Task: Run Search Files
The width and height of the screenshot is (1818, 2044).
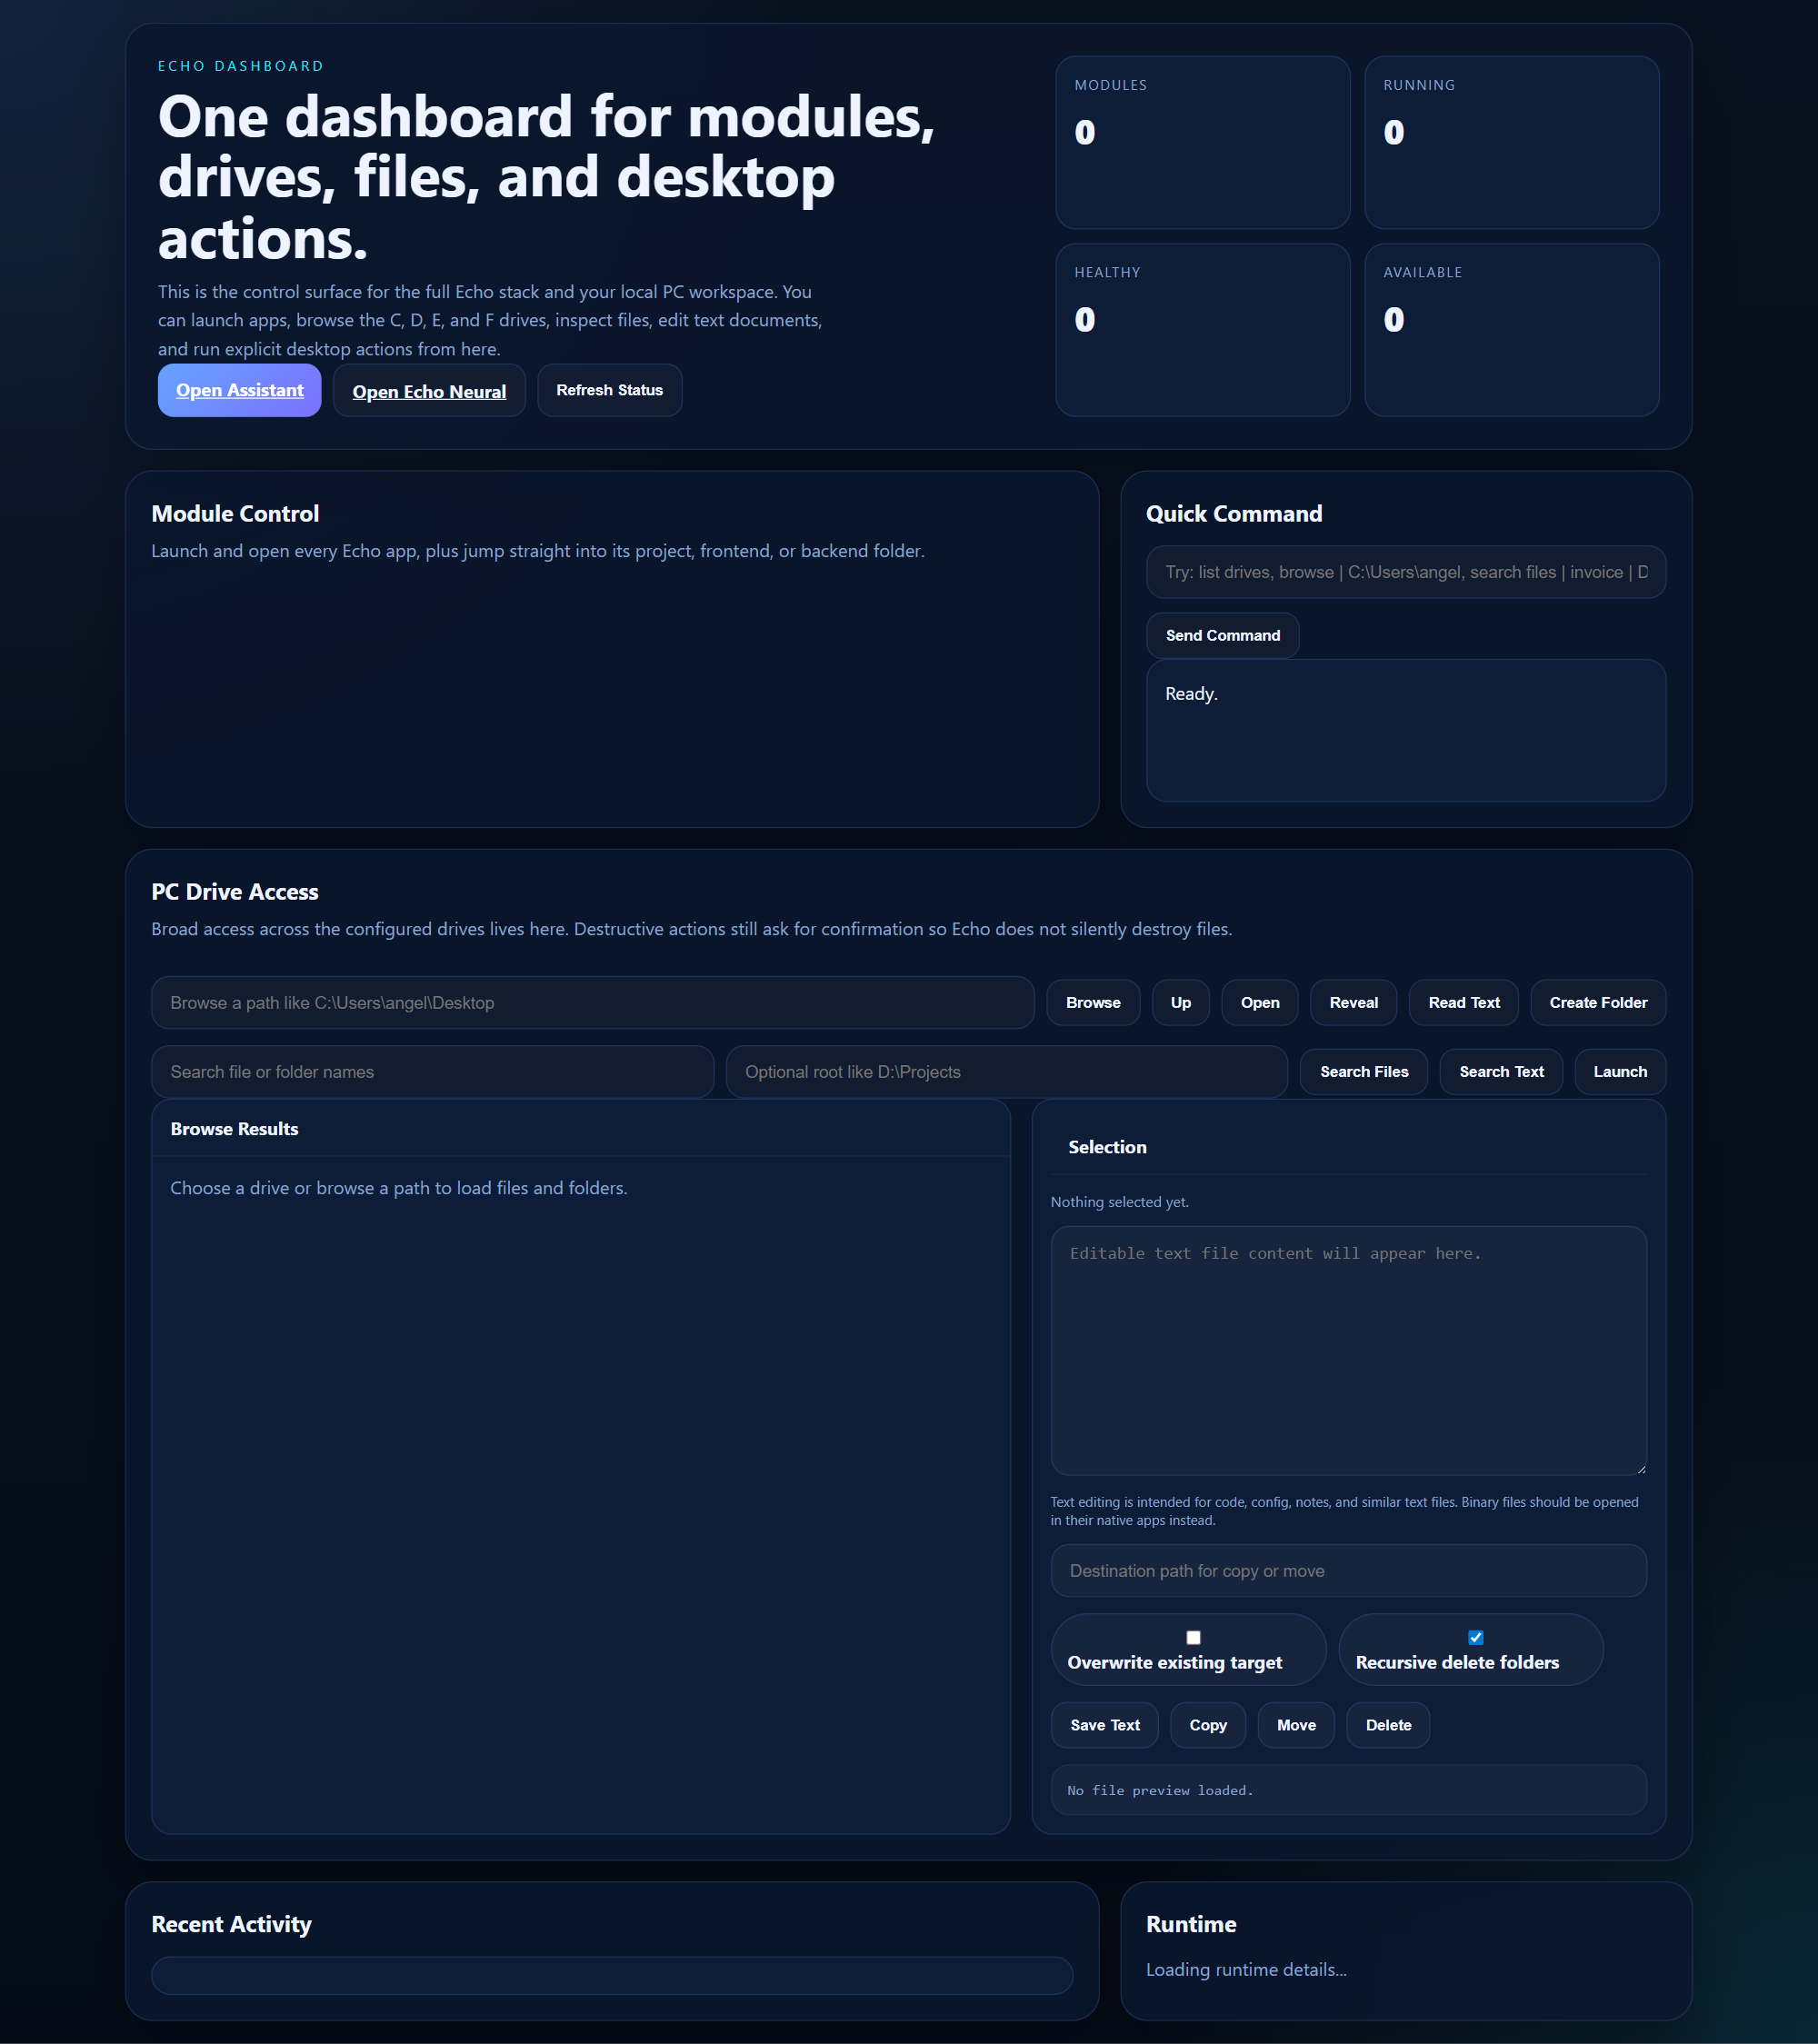Action: coord(1363,1071)
